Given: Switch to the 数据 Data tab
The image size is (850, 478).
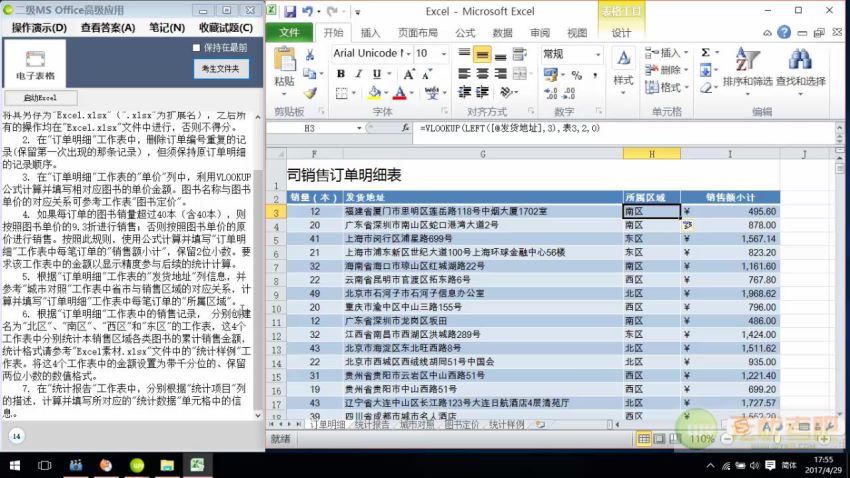Looking at the screenshot, I should click(x=503, y=33).
